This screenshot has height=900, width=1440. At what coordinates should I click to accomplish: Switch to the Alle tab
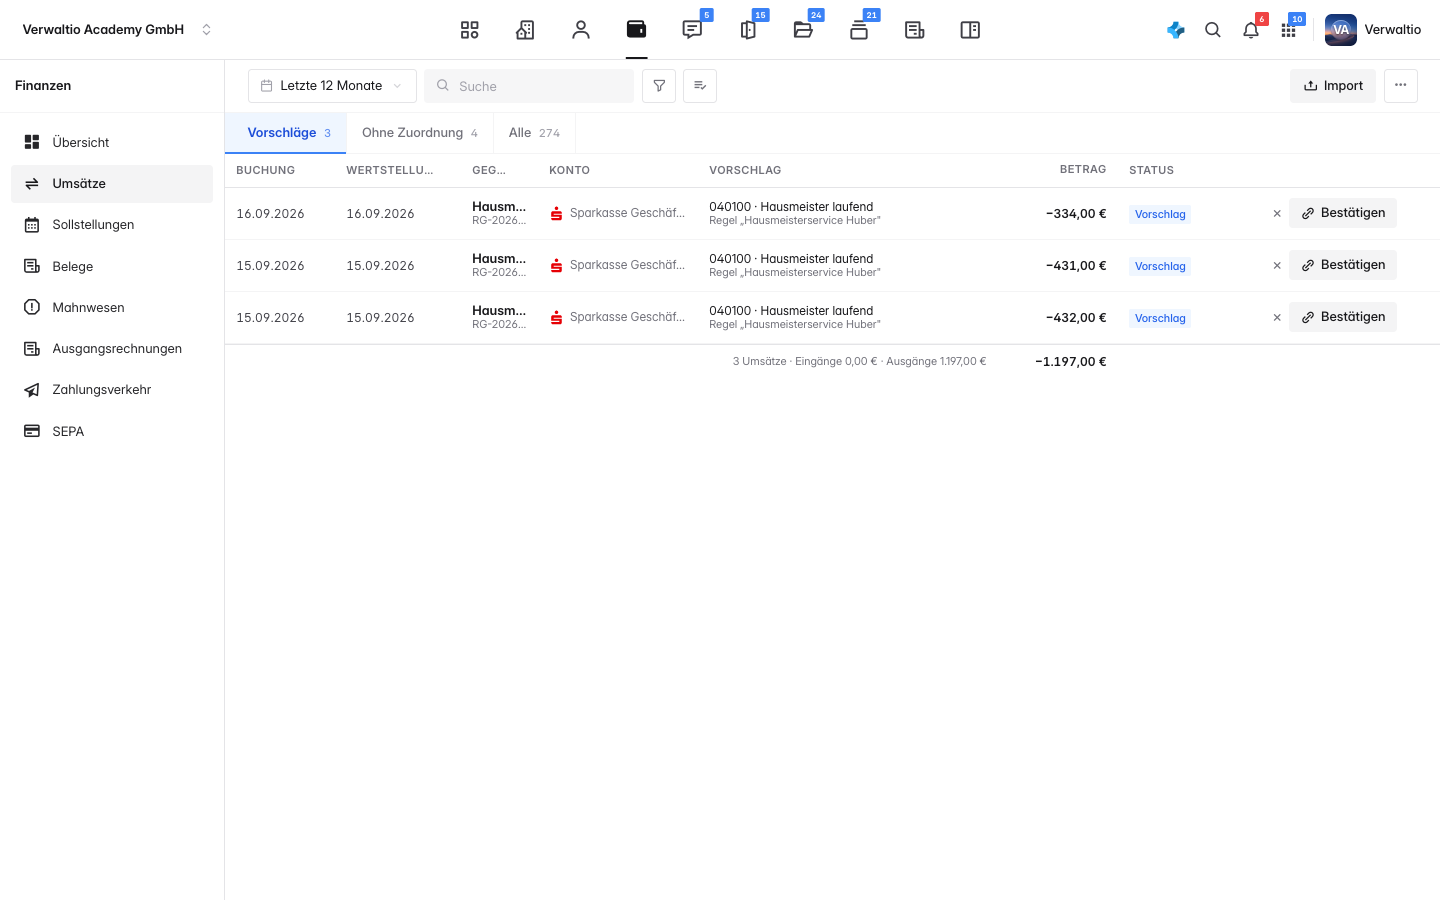pos(534,133)
